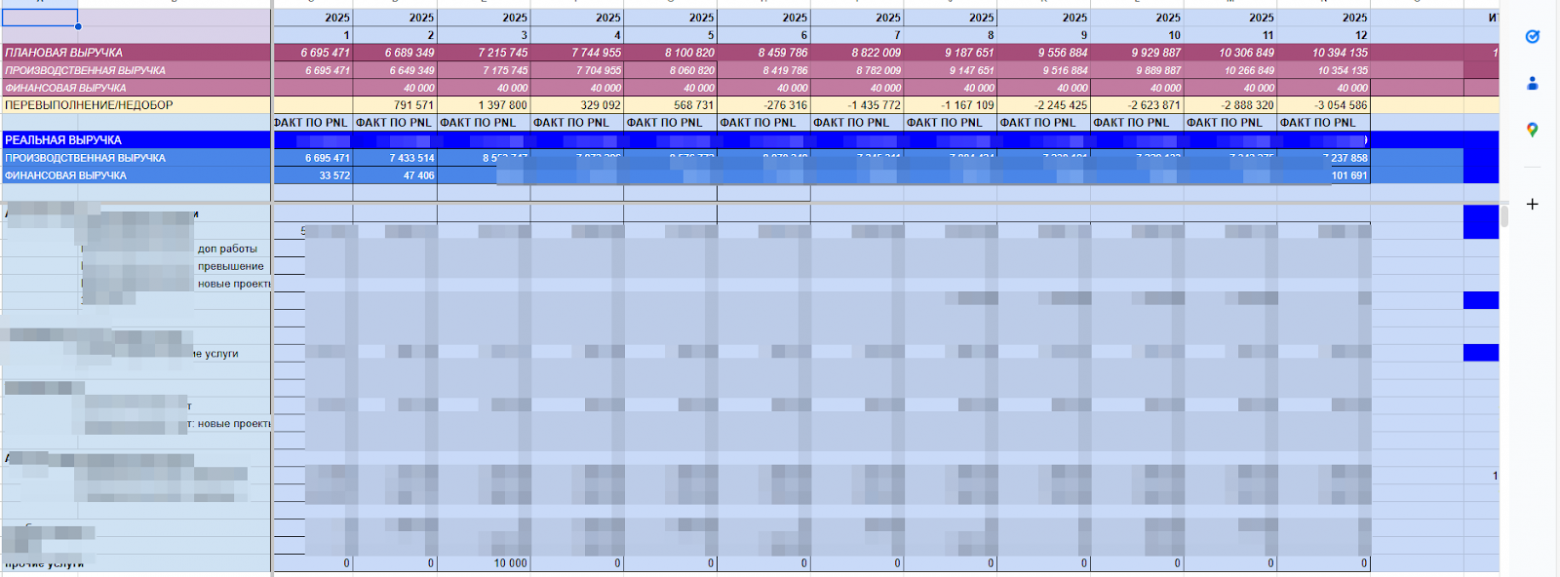
Task: Select the cell with value 47 406
Action: point(395,176)
